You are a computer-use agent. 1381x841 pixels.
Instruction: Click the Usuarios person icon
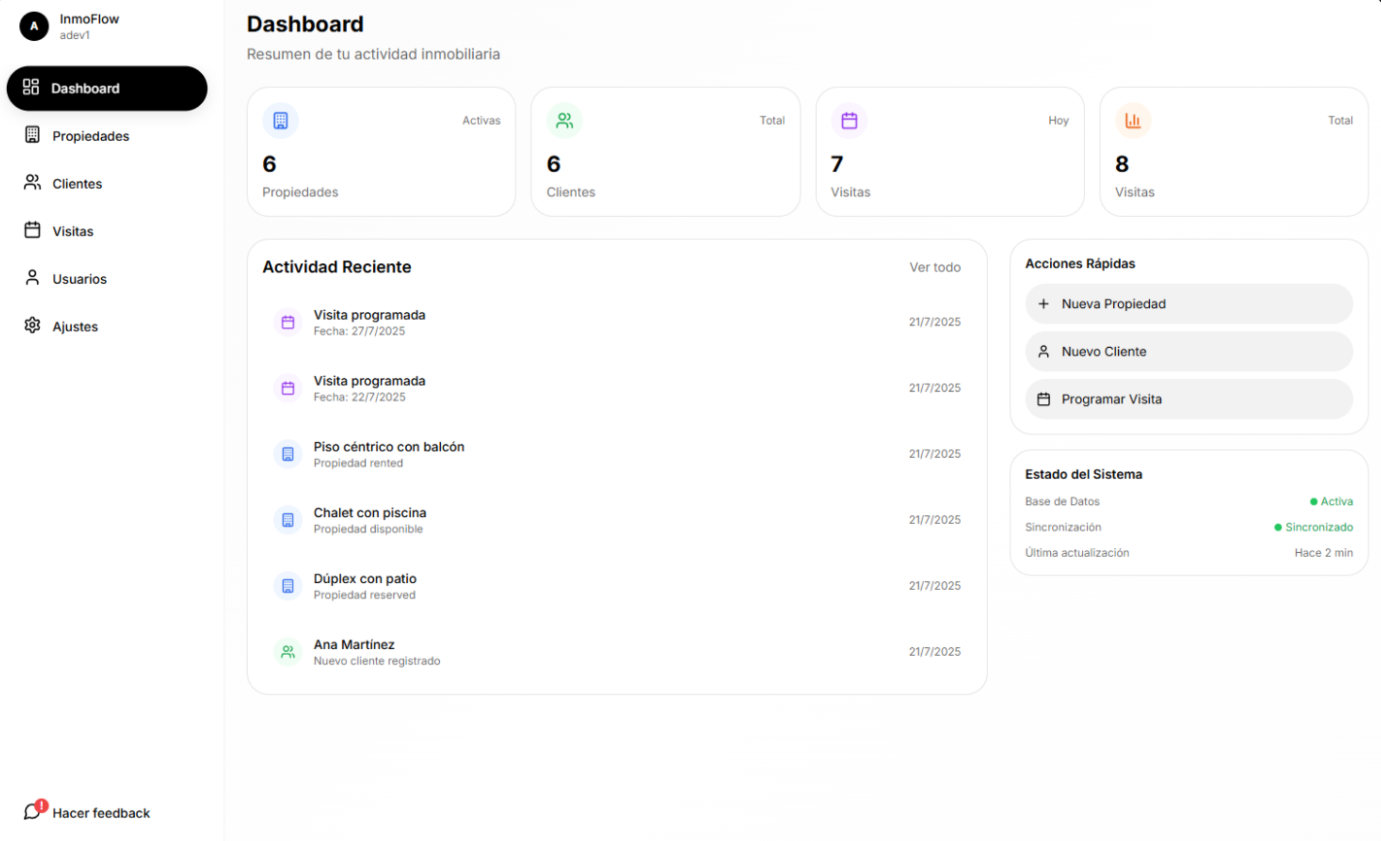33,278
